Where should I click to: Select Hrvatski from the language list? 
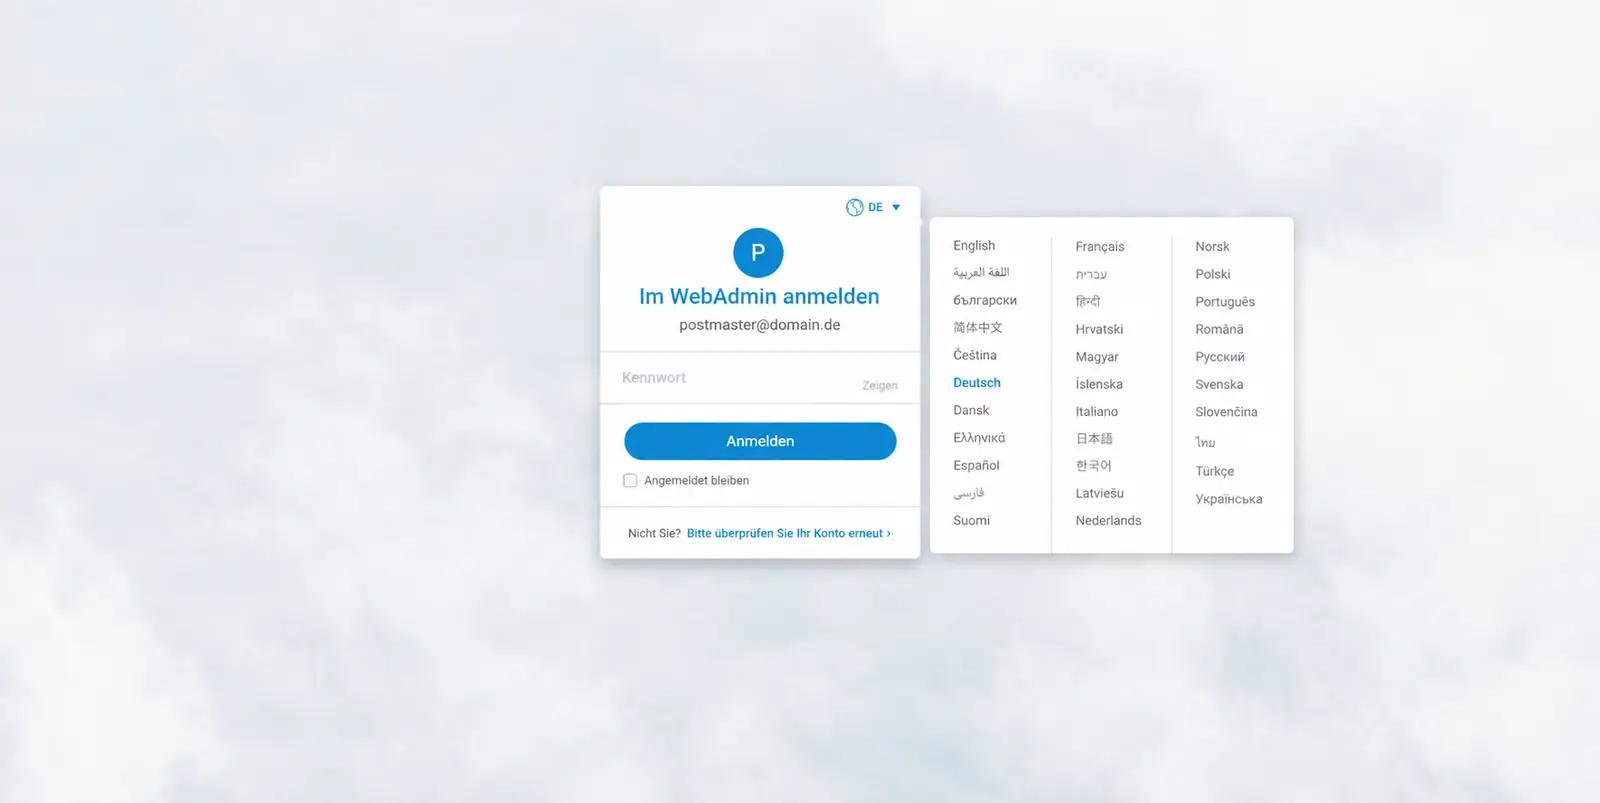click(1099, 329)
